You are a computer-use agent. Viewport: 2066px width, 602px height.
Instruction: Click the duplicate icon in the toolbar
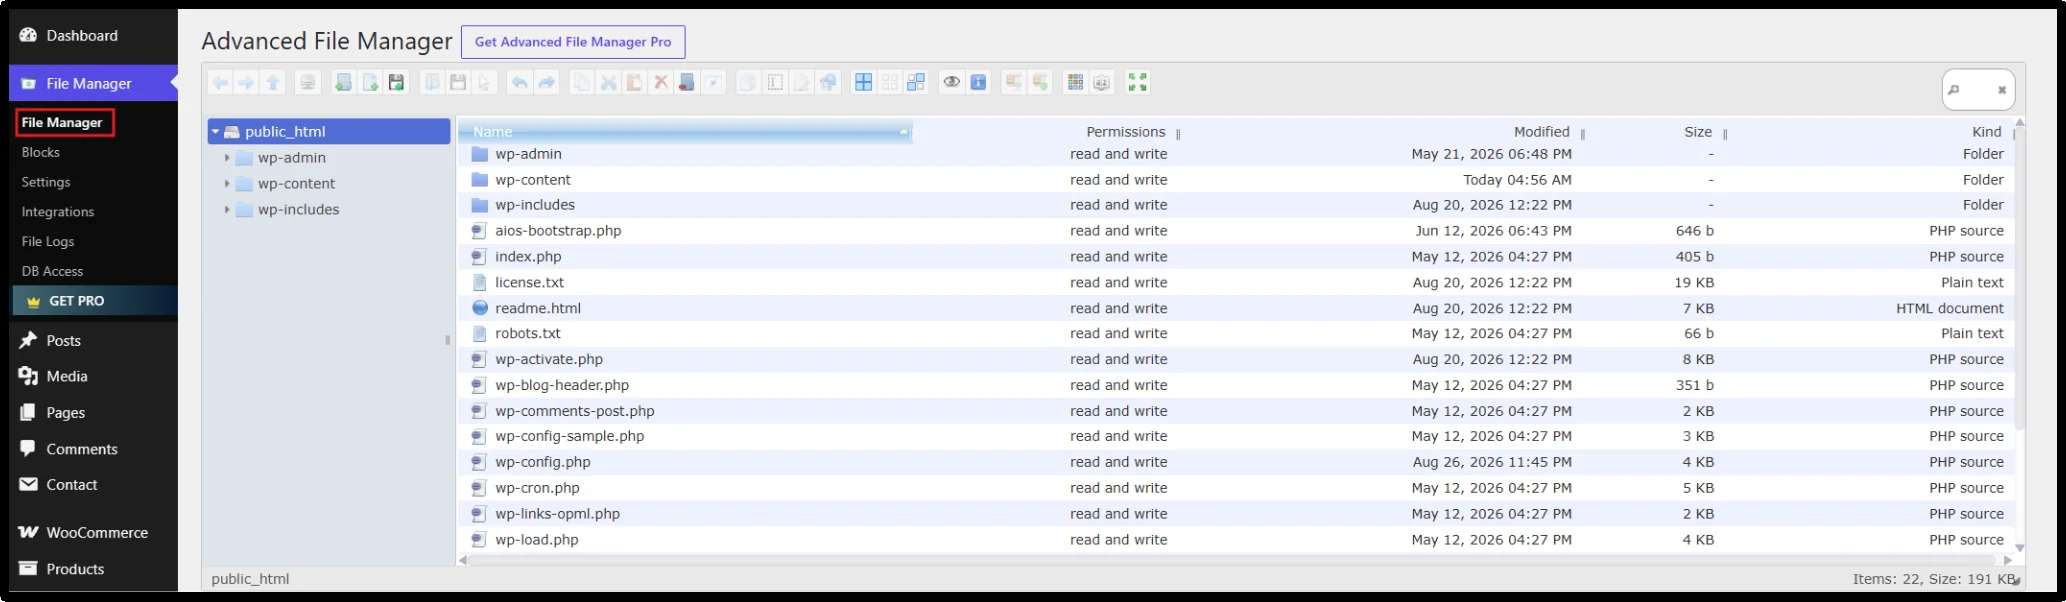[x=748, y=82]
